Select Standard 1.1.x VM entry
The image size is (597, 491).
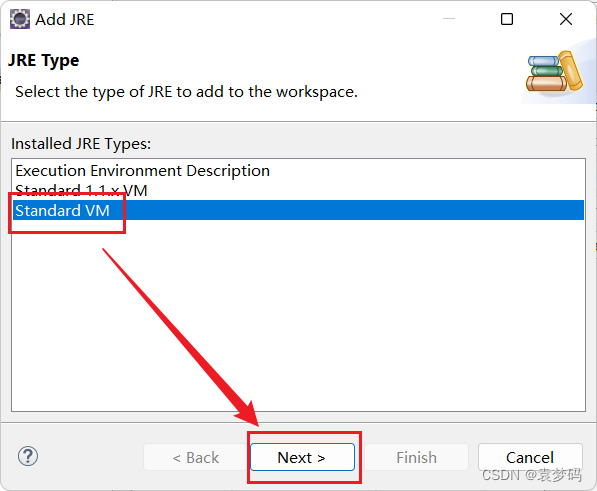click(298, 190)
